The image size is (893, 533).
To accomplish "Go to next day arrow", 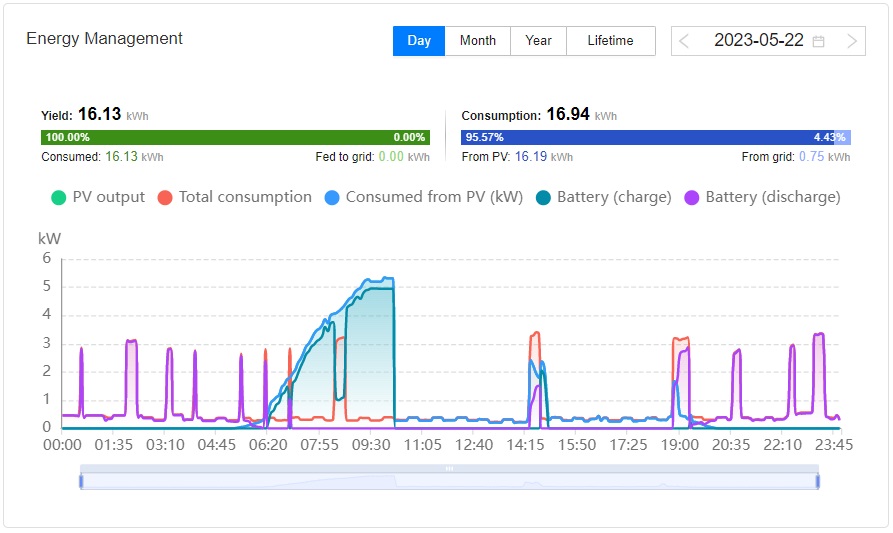I will [x=851, y=41].
